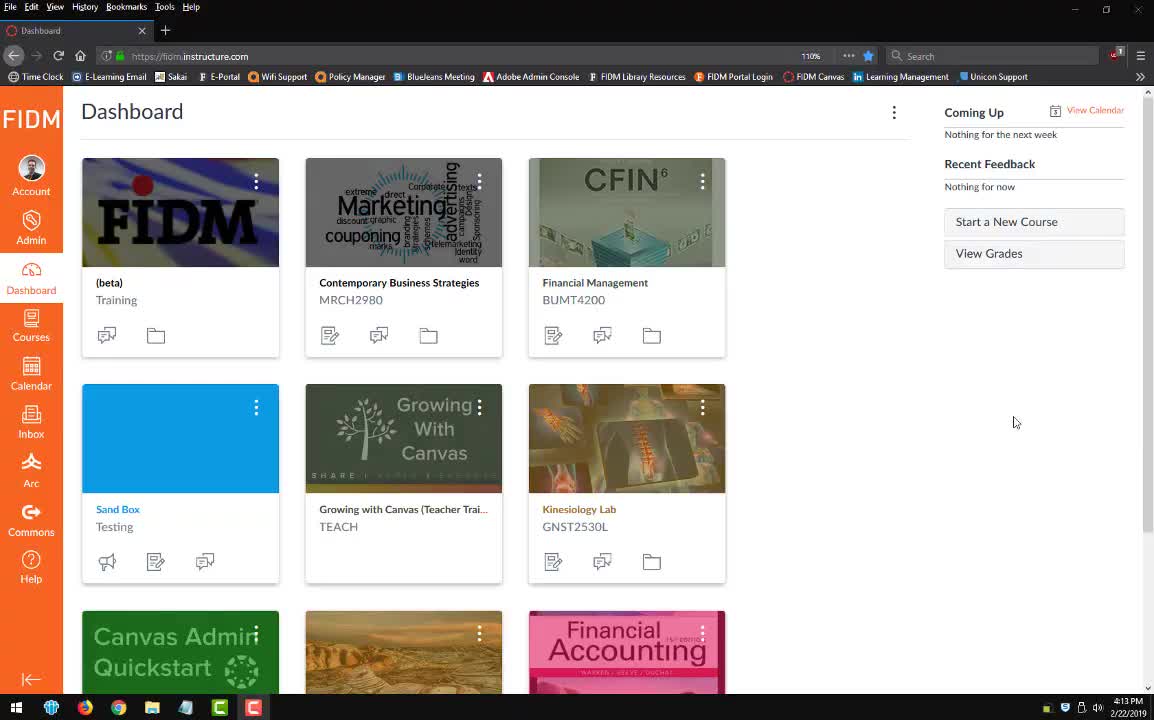Open the Tools menu in Firefox

(165, 7)
